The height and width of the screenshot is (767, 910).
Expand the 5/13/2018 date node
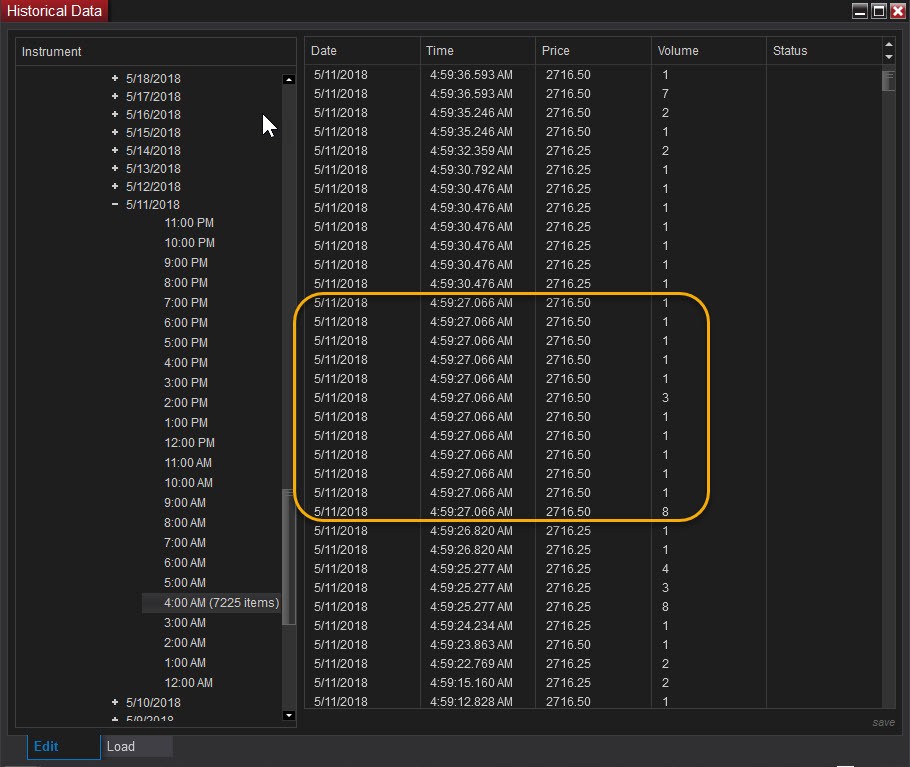pos(115,168)
